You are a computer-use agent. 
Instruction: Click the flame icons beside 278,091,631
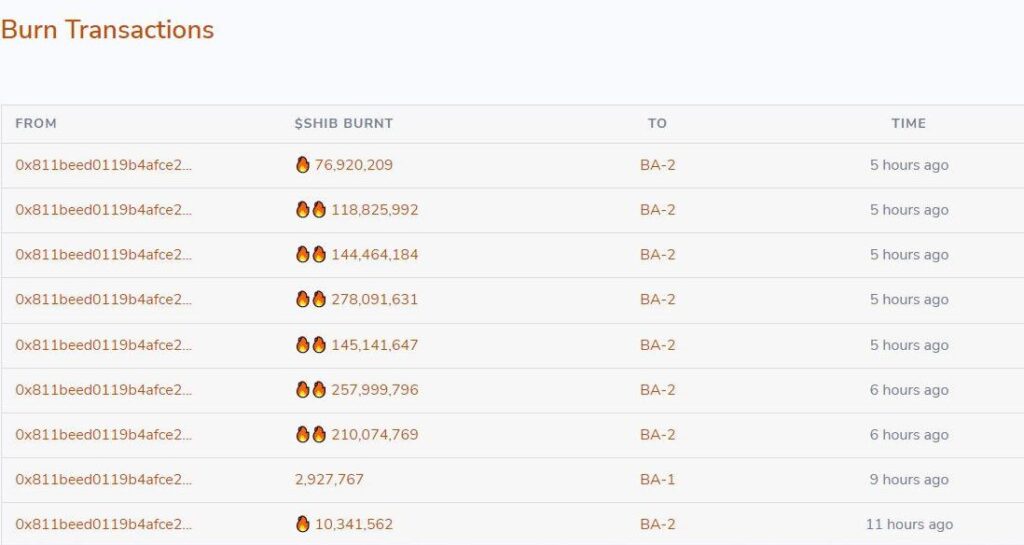(311, 299)
